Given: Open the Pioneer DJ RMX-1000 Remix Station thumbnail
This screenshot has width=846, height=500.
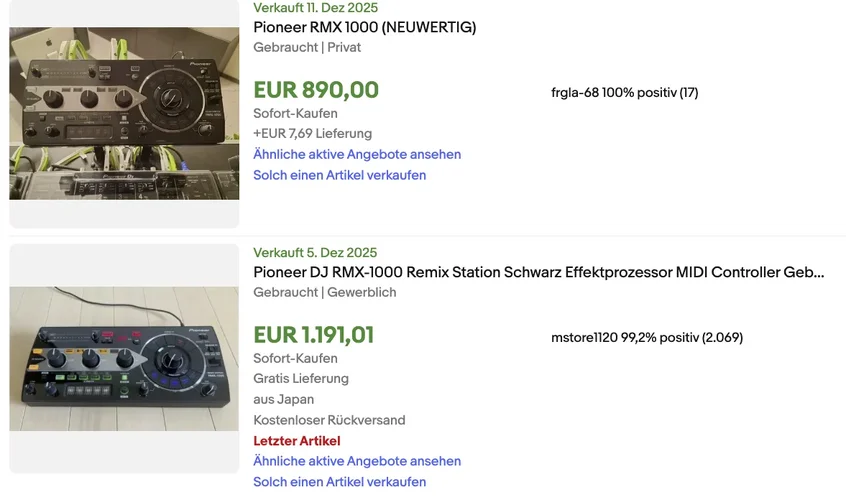Looking at the screenshot, I should pyautogui.click(x=124, y=358).
